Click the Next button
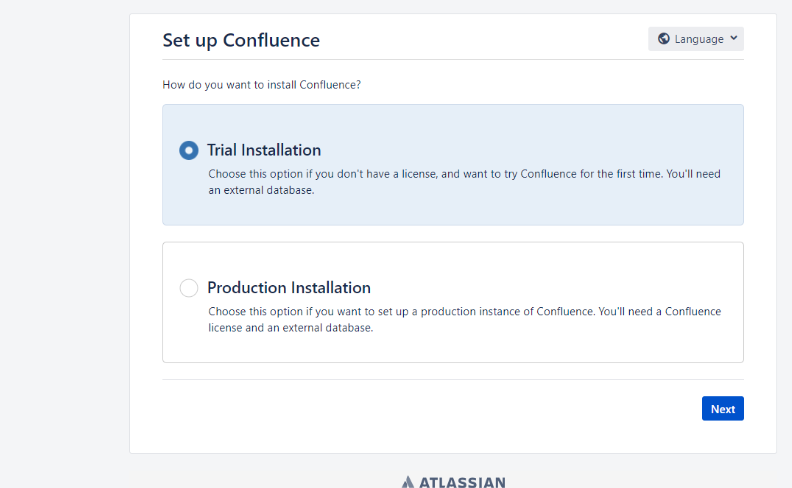This screenshot has height=488, width=792. click(722, 409)
